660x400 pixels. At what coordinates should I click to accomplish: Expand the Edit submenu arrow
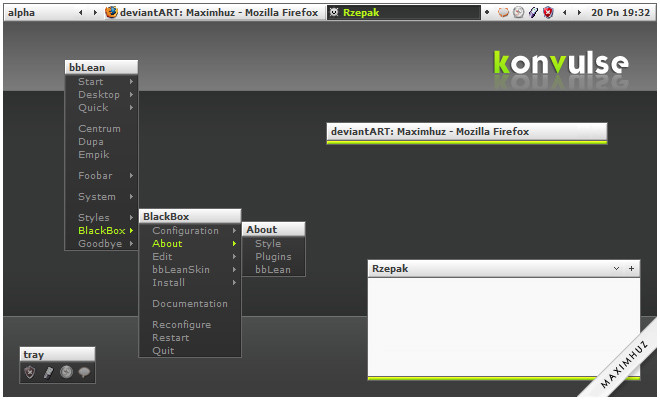(234, 257)
